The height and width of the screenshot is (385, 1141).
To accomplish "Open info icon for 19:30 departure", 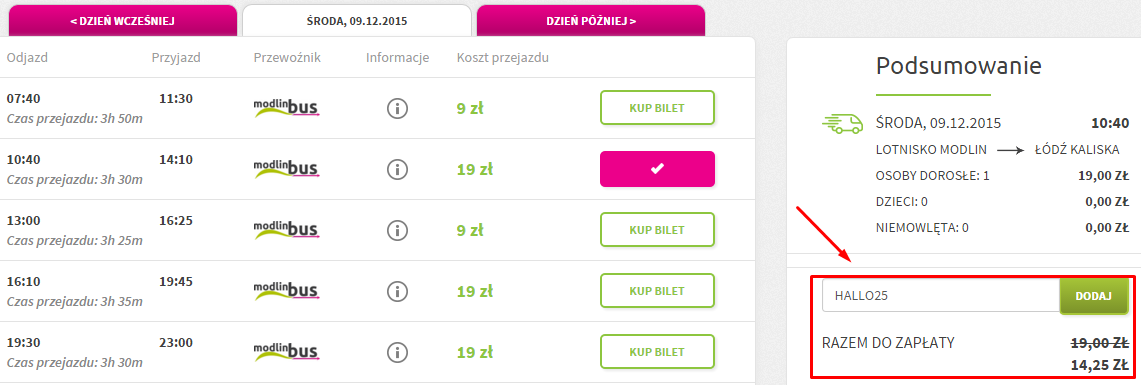I will click(397, 352).
